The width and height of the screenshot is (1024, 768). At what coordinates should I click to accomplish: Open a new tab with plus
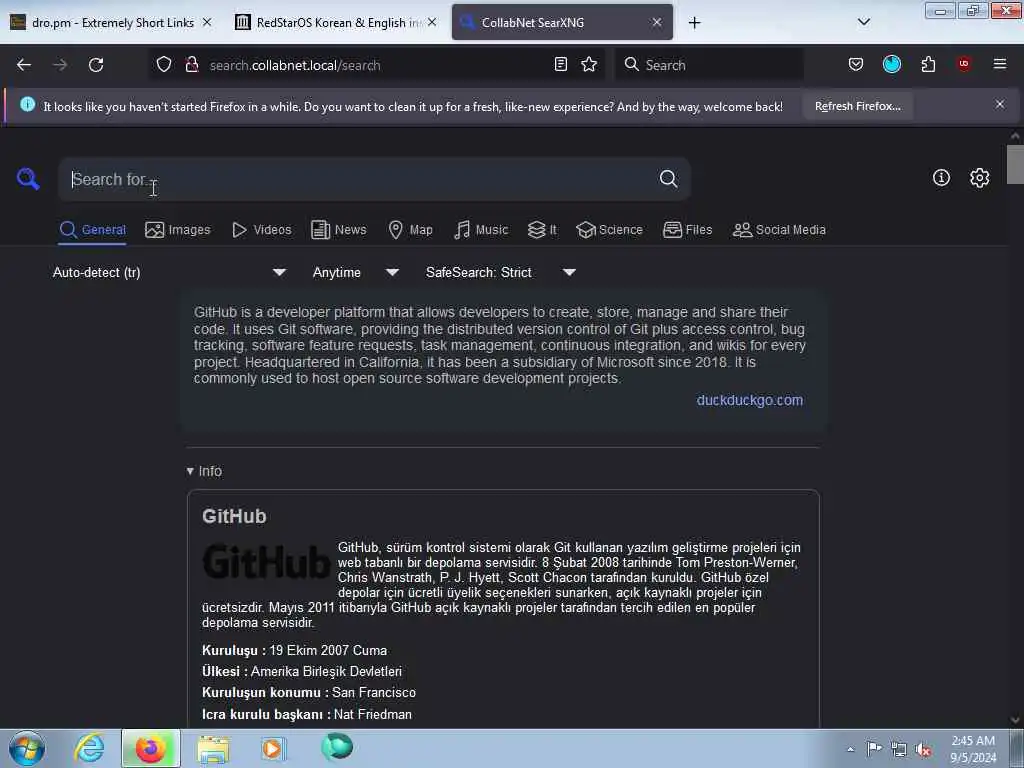694,23
